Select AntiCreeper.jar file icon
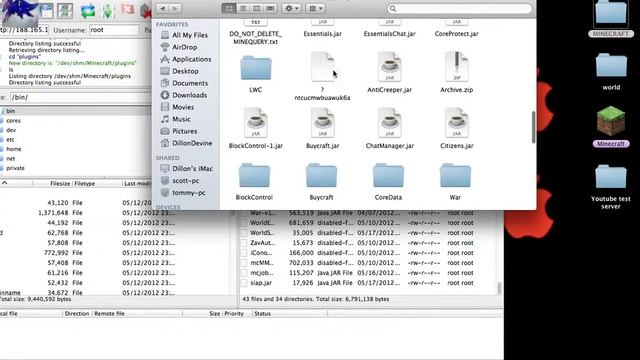The width and height of the screenshot is (640, 360). (389, 67)
